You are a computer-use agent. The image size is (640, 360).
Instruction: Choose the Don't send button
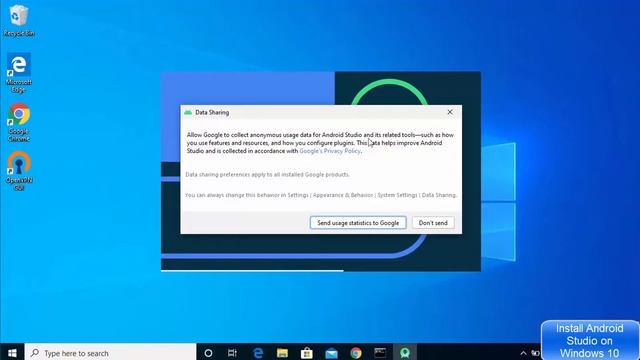[x=433, y=223]
